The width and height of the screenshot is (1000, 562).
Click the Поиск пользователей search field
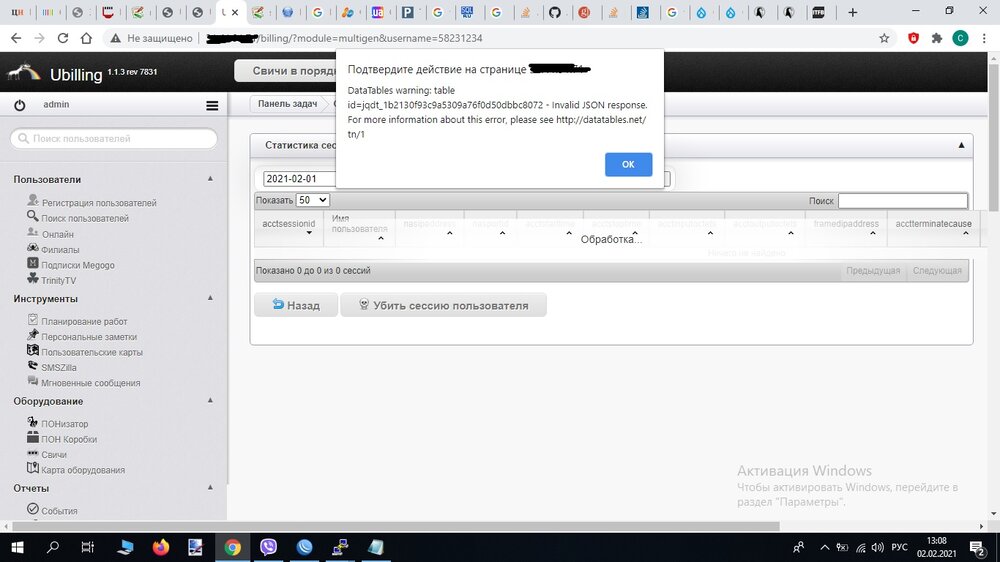tap(113, 139)
